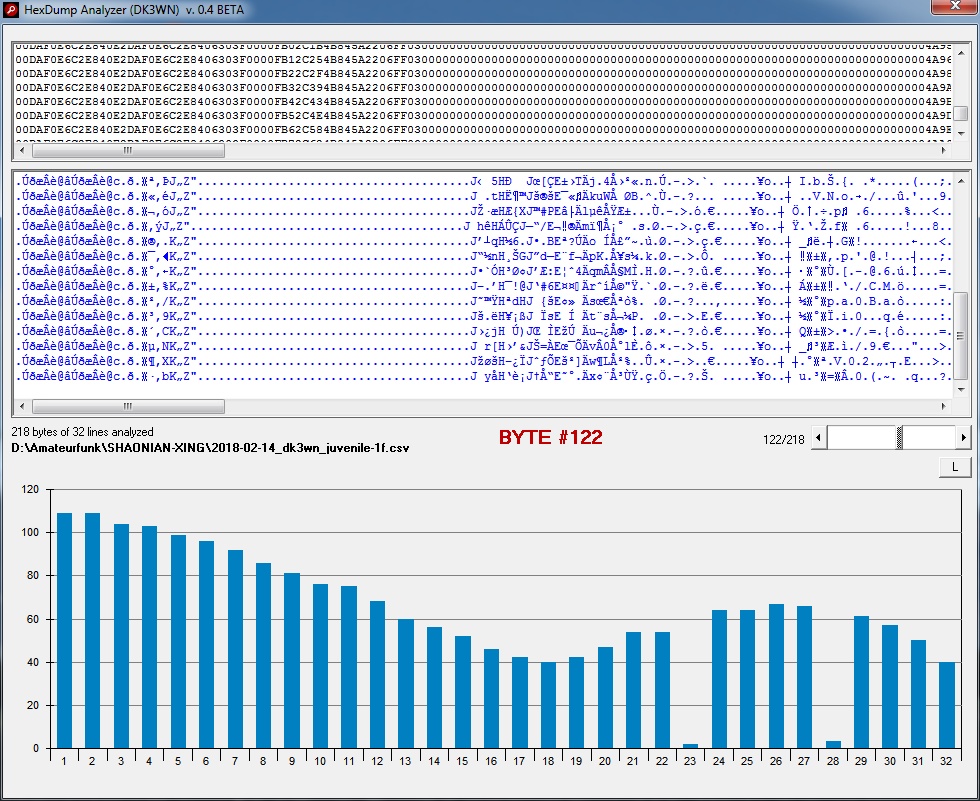The image size is (980, 801).
Task: Click the '218 bytes of 32 lines analyzed' status
Action: click(82, 432)
